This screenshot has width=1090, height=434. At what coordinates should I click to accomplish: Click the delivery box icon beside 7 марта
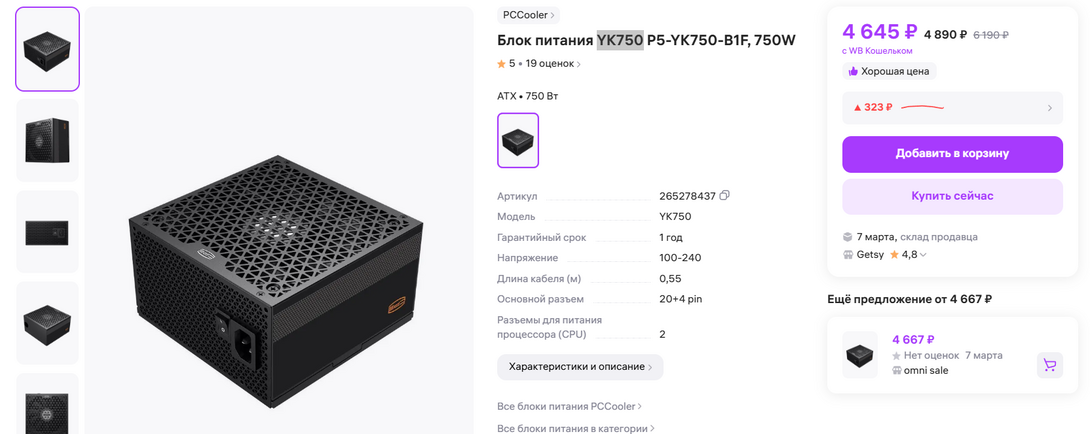[849, 237]
